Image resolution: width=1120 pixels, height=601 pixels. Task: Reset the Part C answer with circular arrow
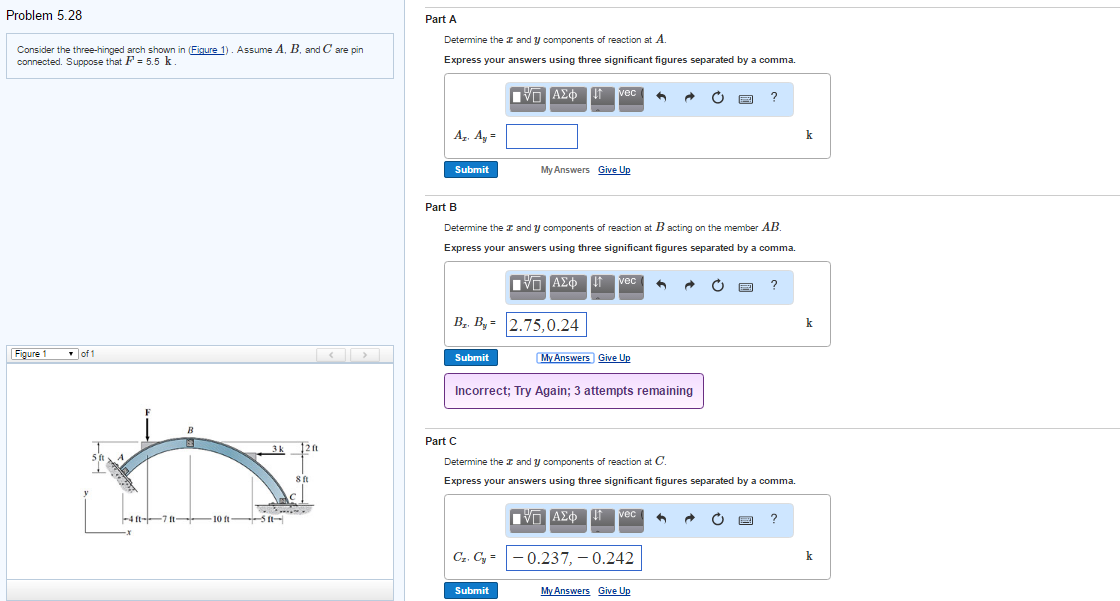716,519
